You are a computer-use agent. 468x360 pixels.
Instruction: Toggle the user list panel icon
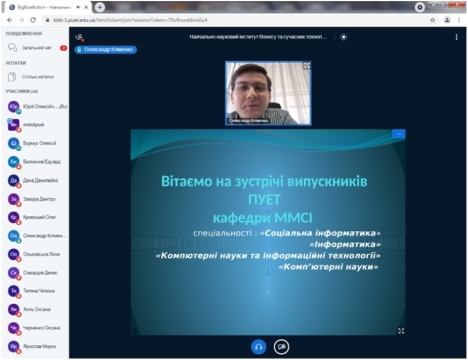pyautogui.click(x=79, y=37)
